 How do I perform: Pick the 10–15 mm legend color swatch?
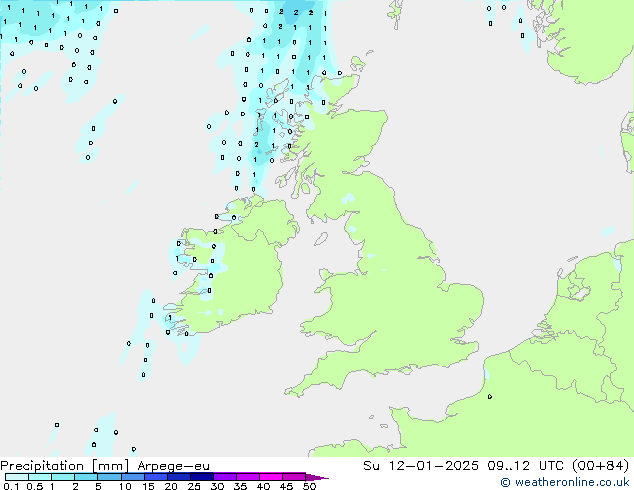pos(133,477)
